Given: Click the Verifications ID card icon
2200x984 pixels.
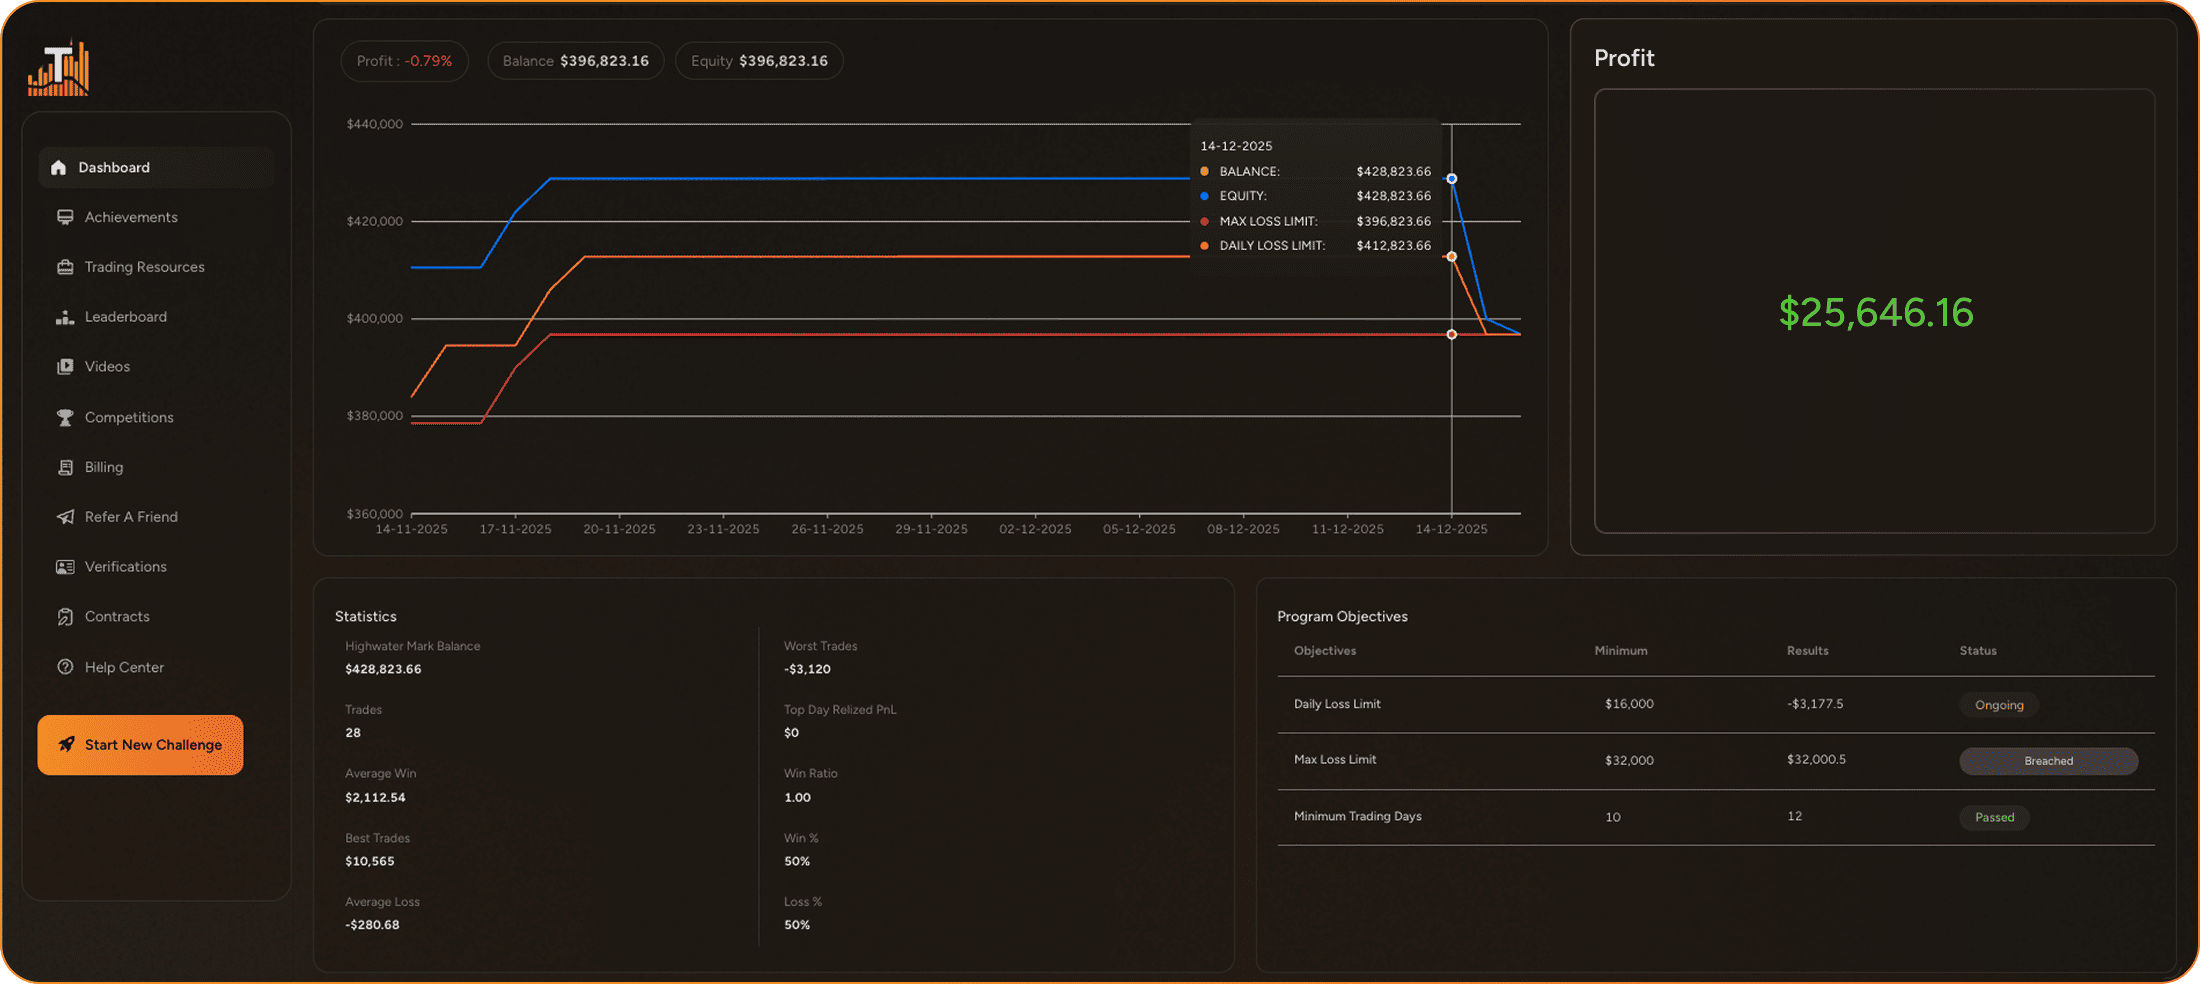Looking at the screenshot, I should click(x=65, y=567).
